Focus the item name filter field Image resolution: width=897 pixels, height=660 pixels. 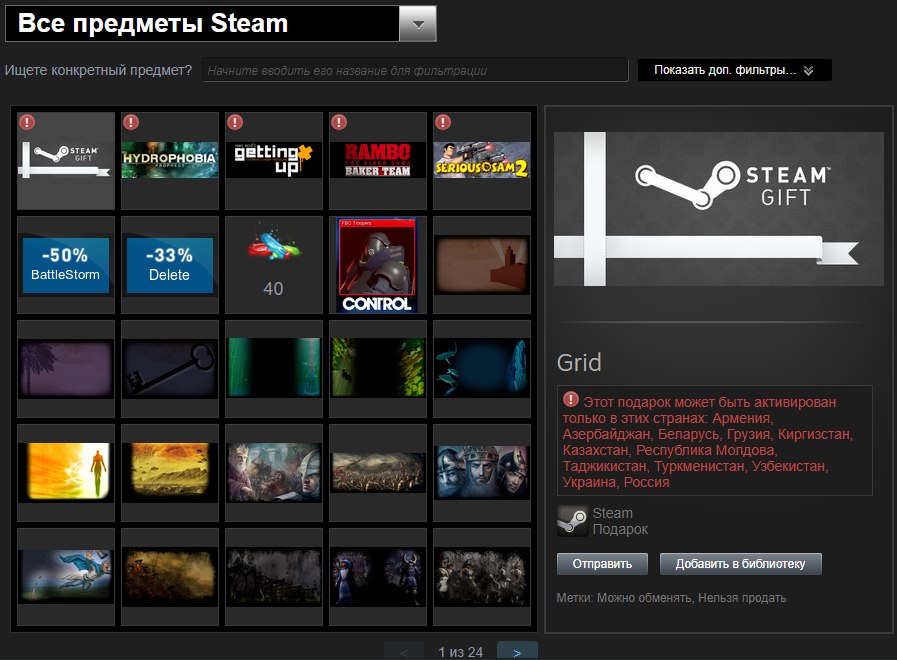click(415, 70)
